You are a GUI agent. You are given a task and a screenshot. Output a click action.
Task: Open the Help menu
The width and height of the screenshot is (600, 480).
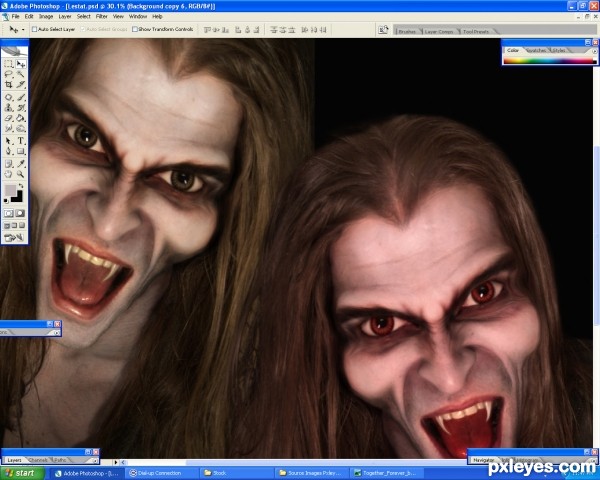(x=157, y=16)
